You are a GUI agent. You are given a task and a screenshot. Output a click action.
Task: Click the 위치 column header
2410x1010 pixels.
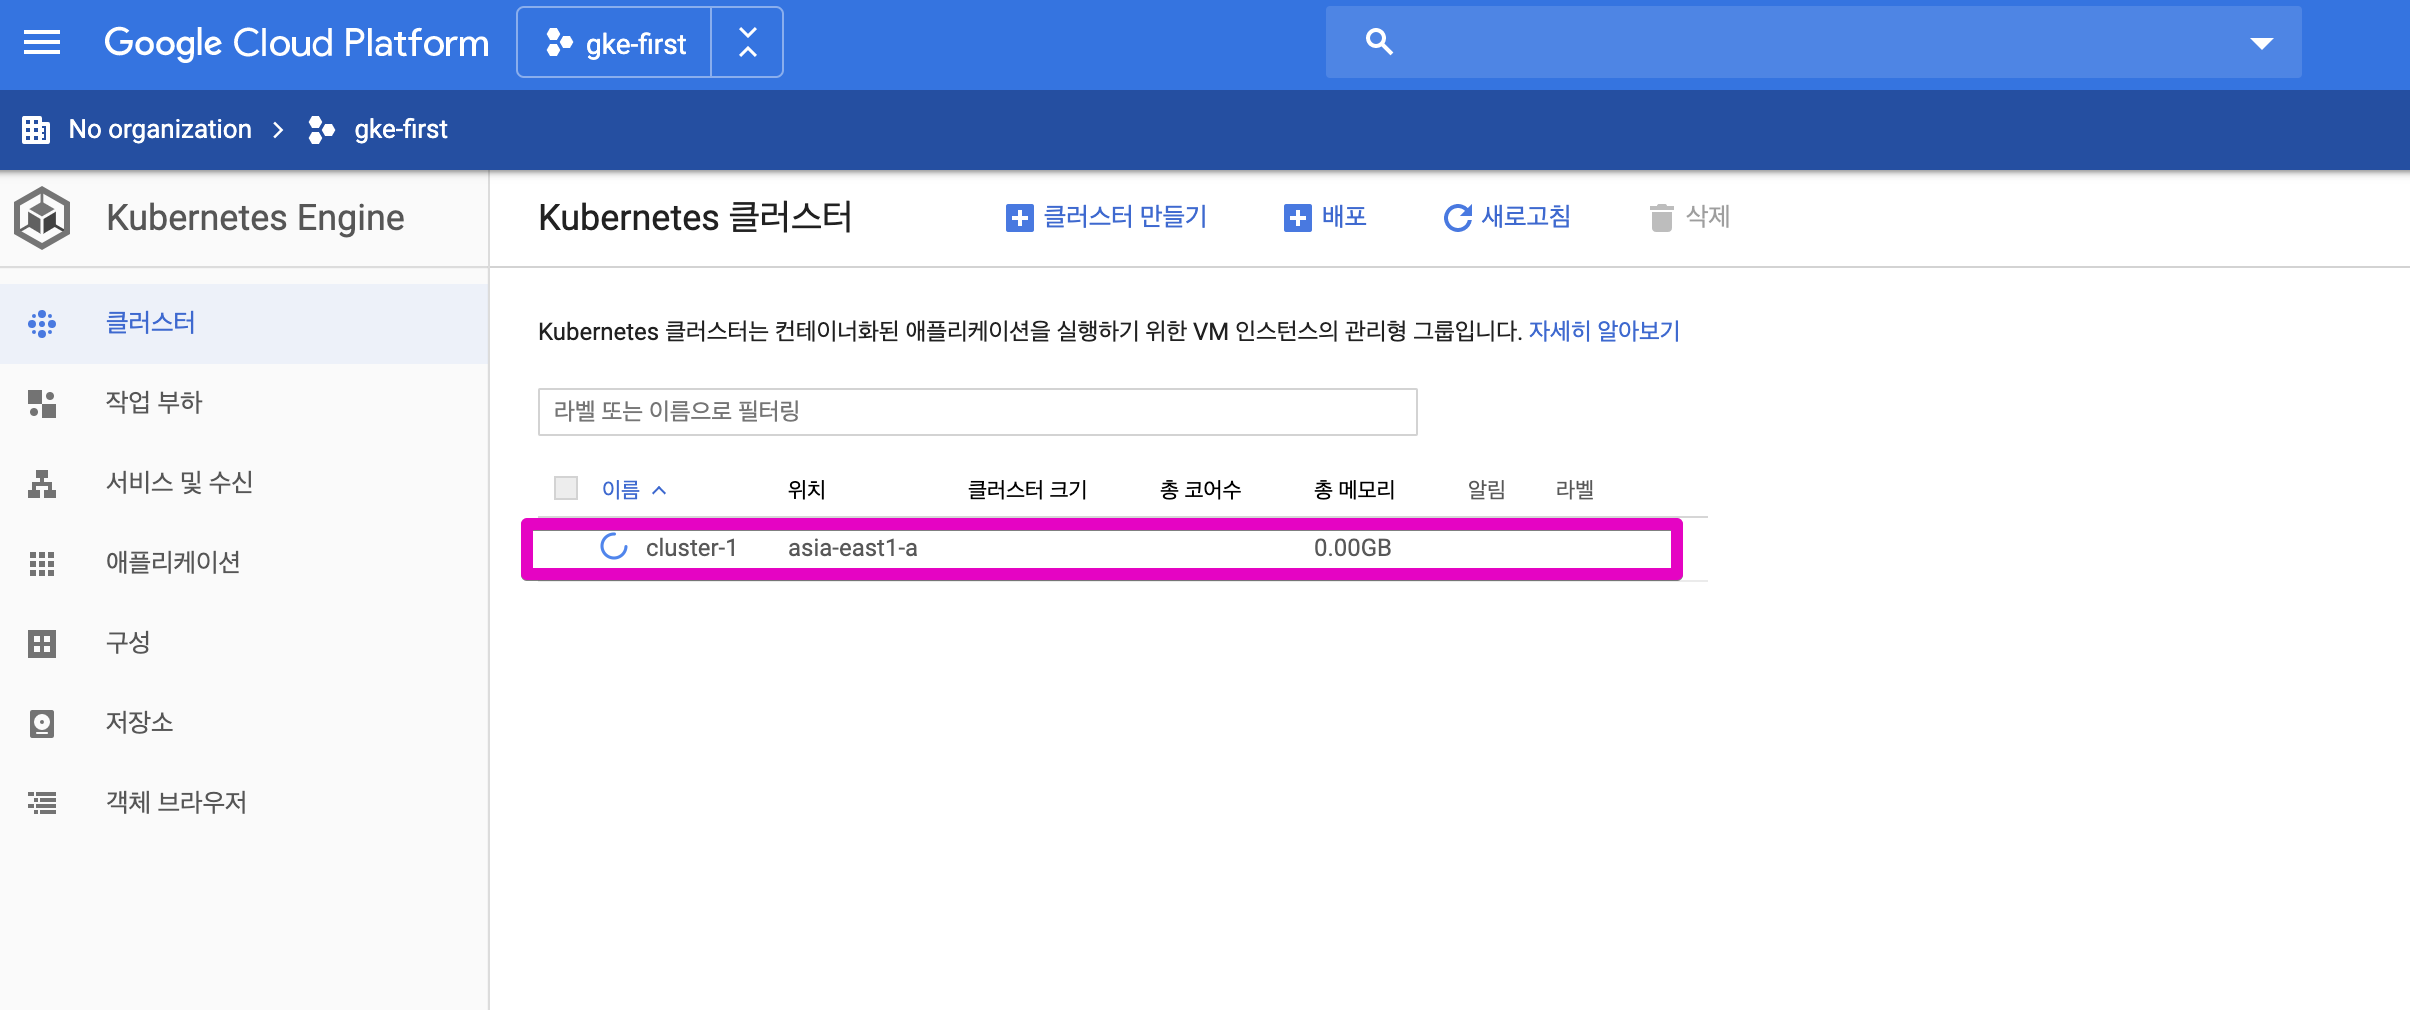pyautogui.click(x=806, y=490)
